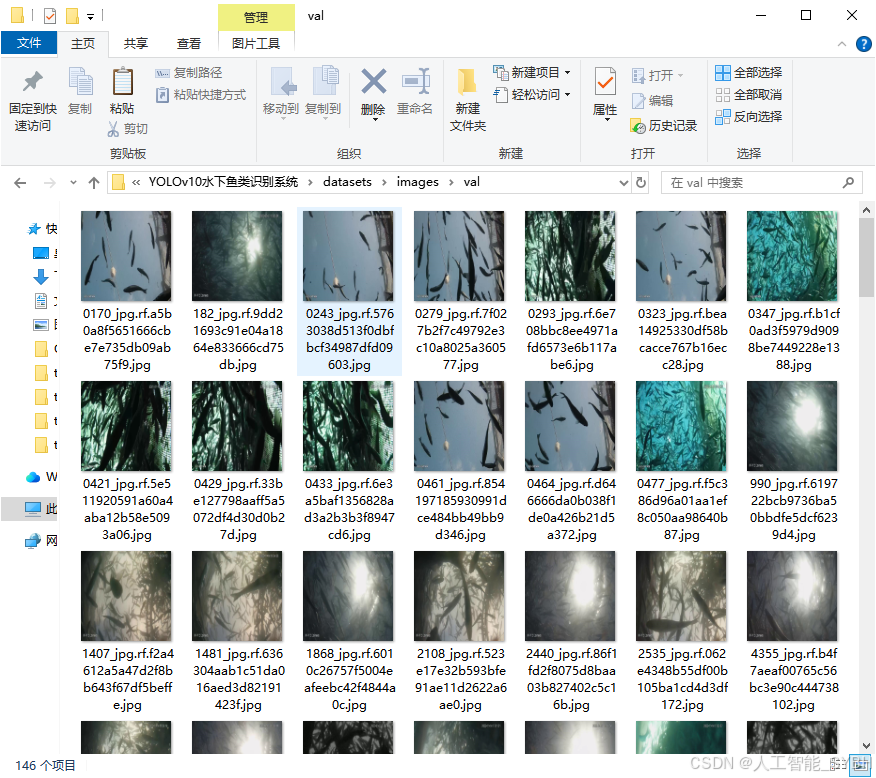Viewport: 876px width, 778px height.
Task: Open History record
Action: [664, 126]
